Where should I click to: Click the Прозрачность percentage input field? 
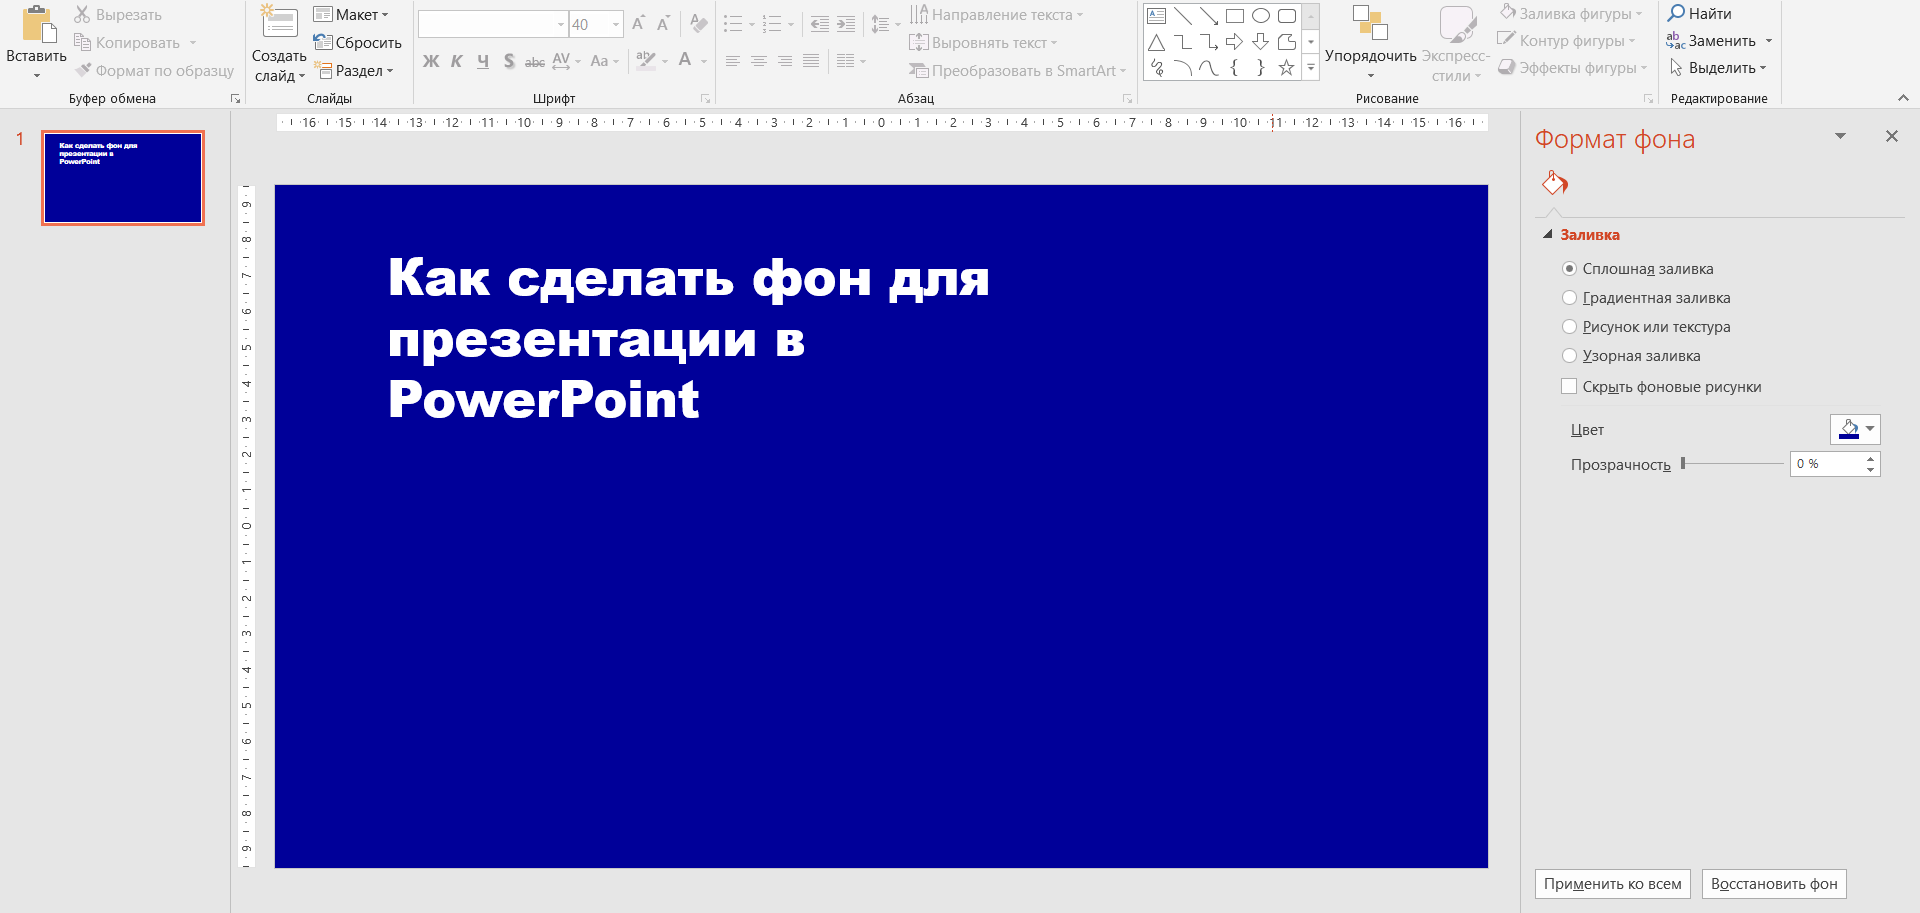pos(1826,464)
